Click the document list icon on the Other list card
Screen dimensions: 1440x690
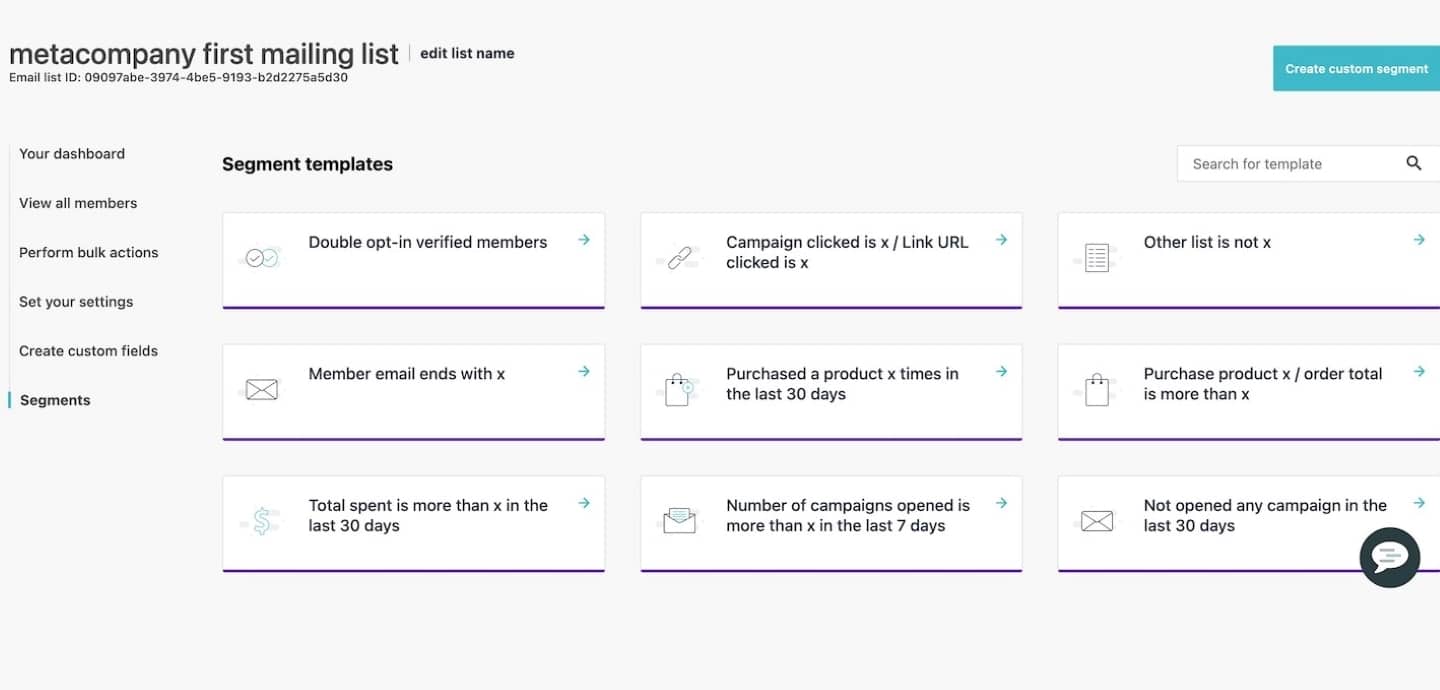1097,259
